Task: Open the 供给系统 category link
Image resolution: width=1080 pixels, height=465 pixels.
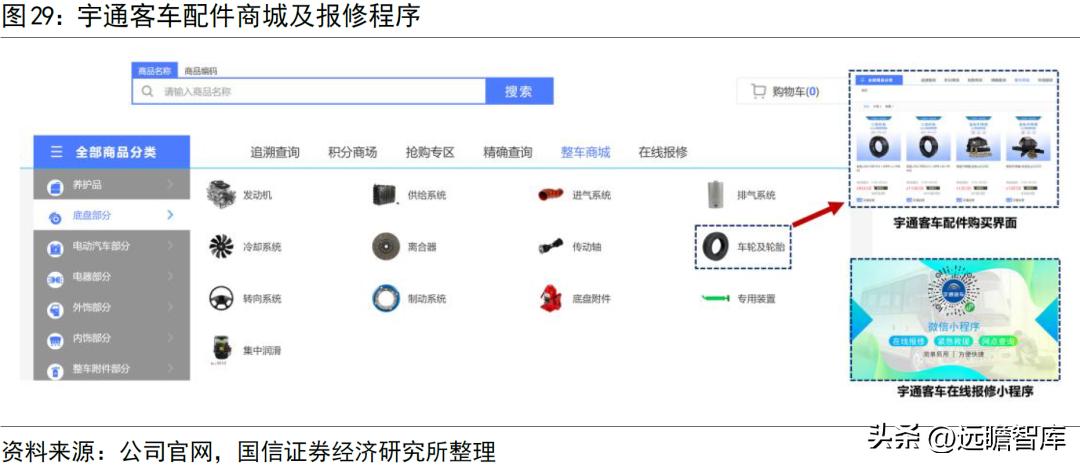Action: coord(427,195)
